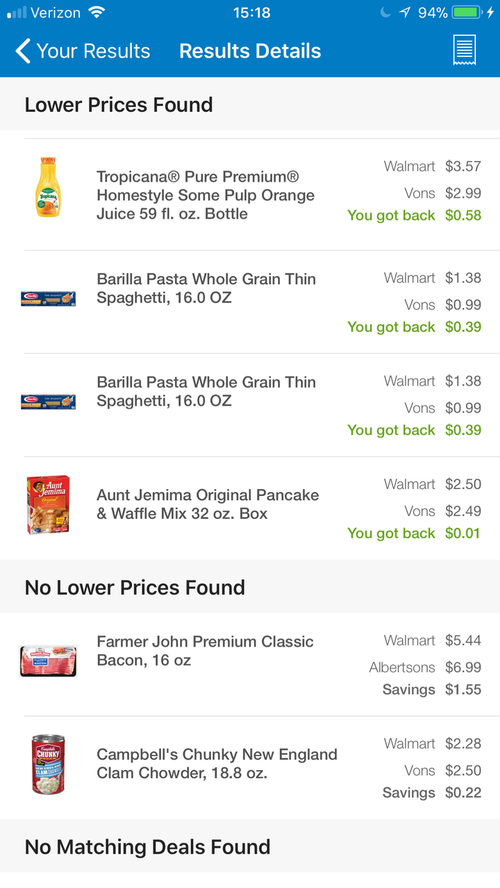Viewport: 500px width, 888px height.
Task: Tap the Farmer John bacon package image
Action: pyautogui.click(x=48, y=660)
